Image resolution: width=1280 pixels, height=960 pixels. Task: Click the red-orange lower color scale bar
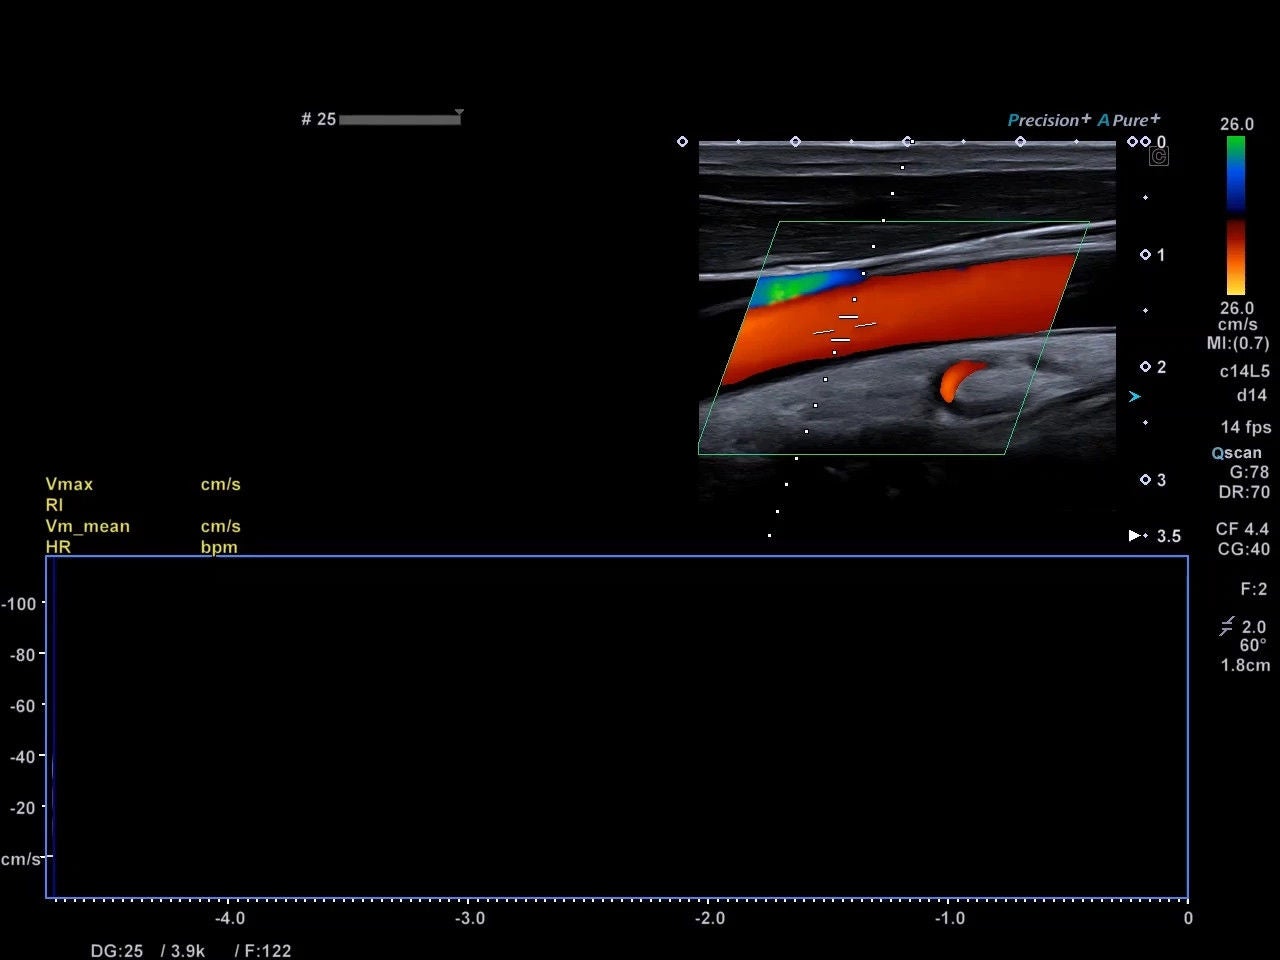coord(1236,257)
